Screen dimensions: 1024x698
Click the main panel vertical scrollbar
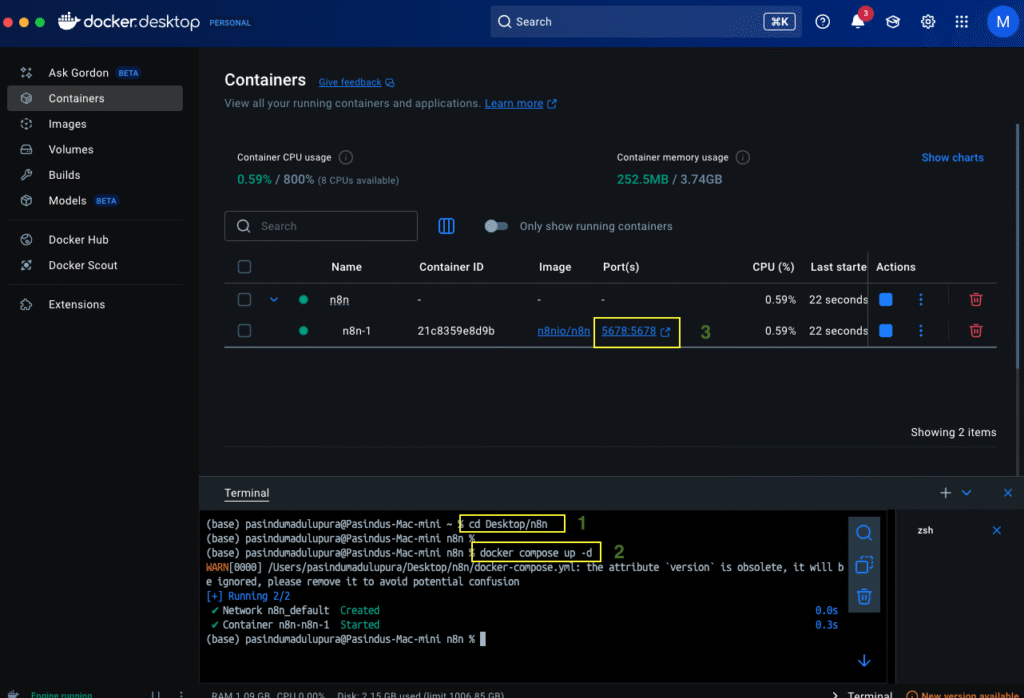[1017, 248]
